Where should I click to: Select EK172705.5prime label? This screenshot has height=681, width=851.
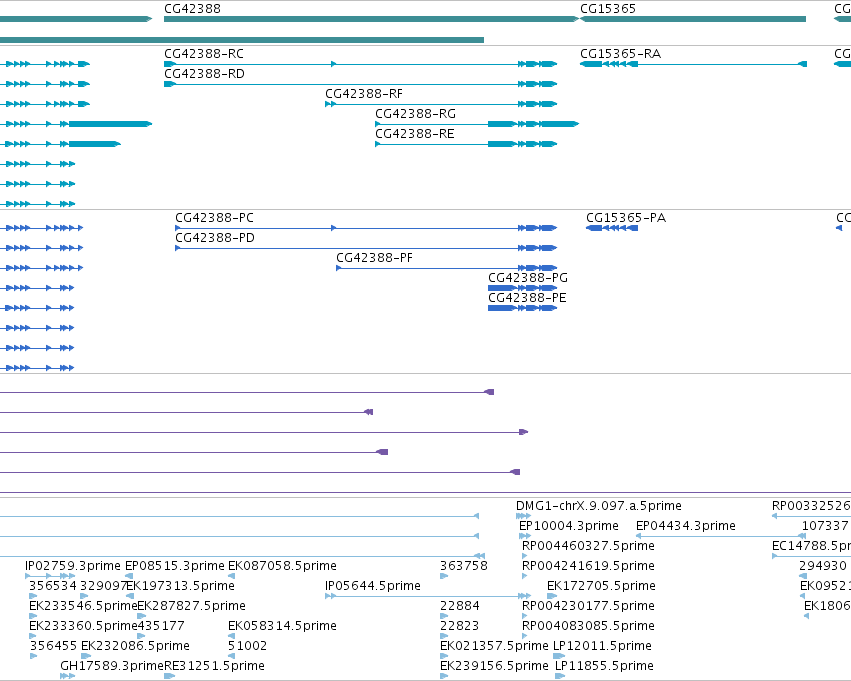pos(601,586)
